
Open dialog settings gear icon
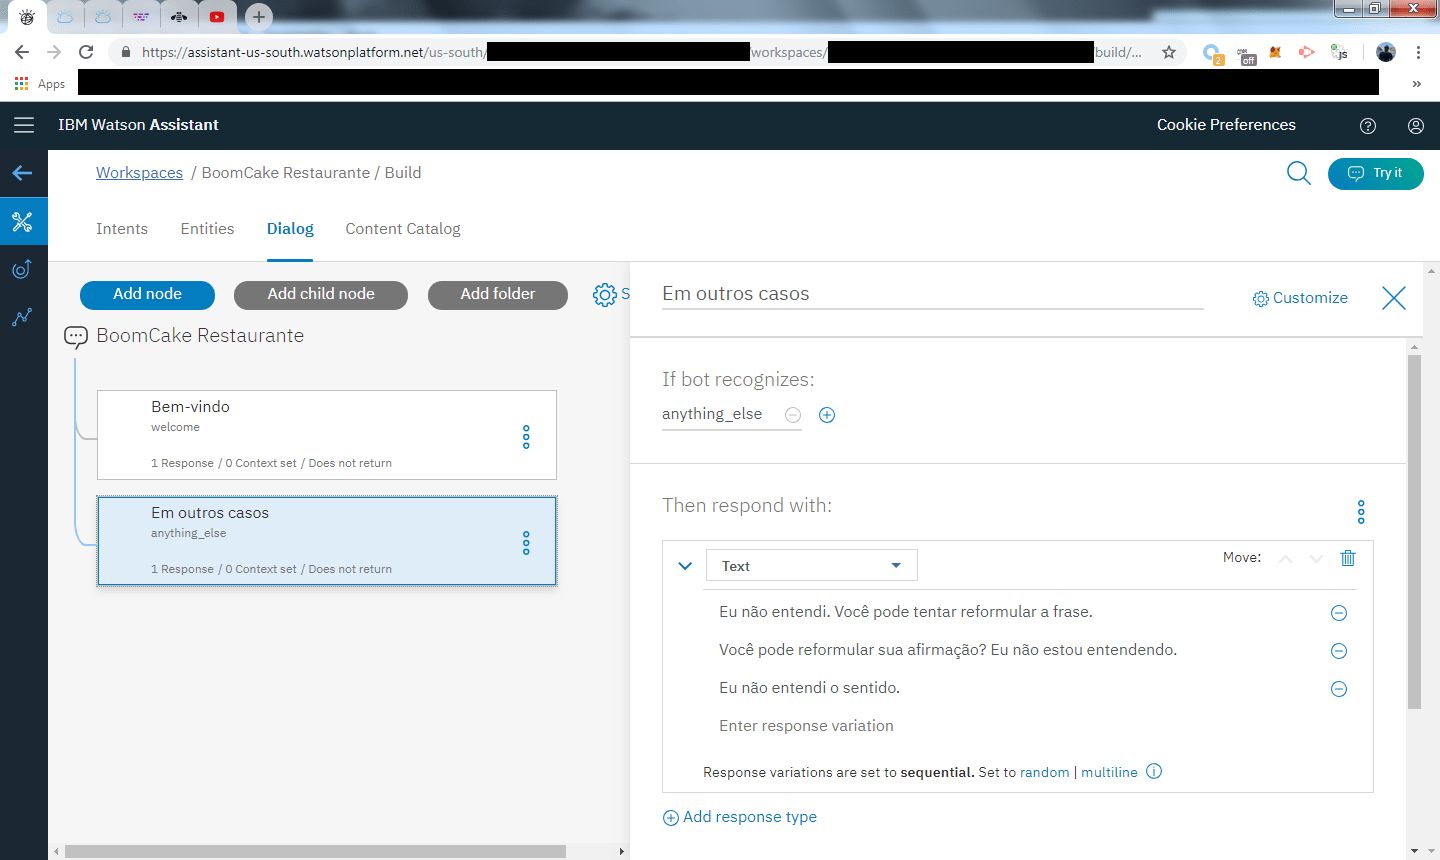click(605, 295)
